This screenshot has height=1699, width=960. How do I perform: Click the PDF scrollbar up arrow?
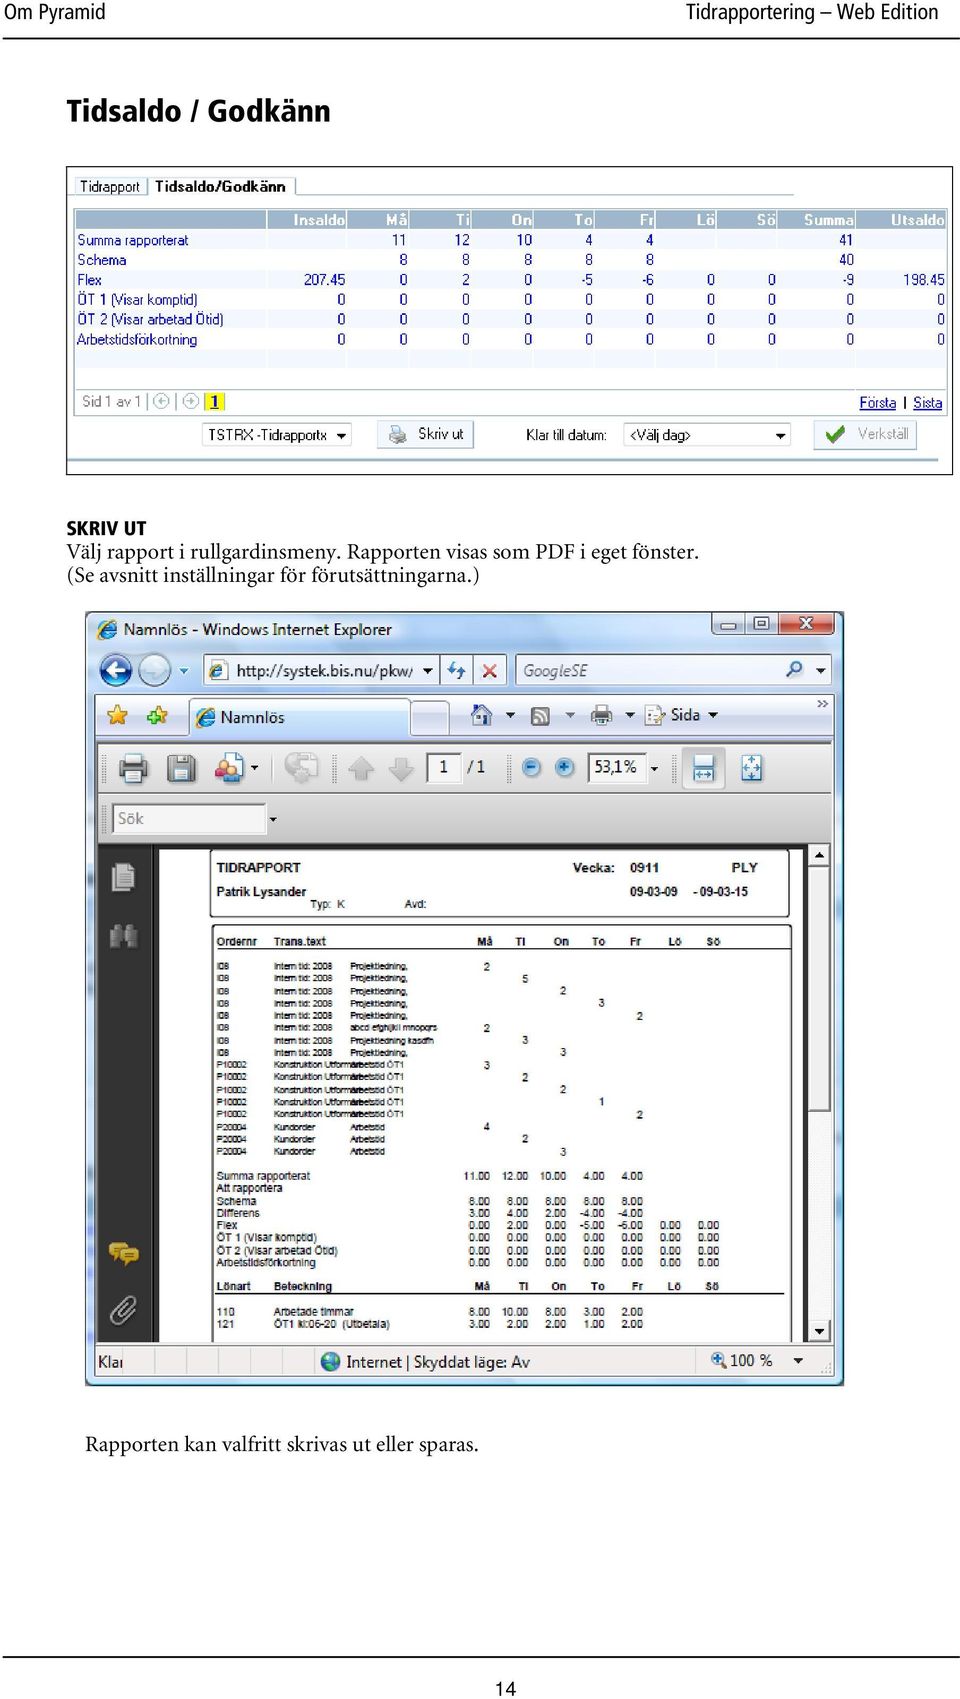(819, 855)
